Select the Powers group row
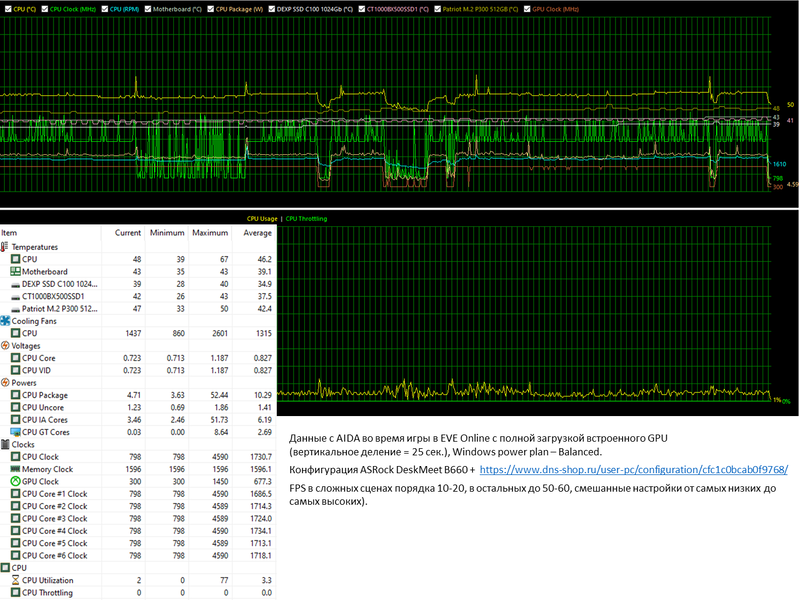 (x=138, y=383)
